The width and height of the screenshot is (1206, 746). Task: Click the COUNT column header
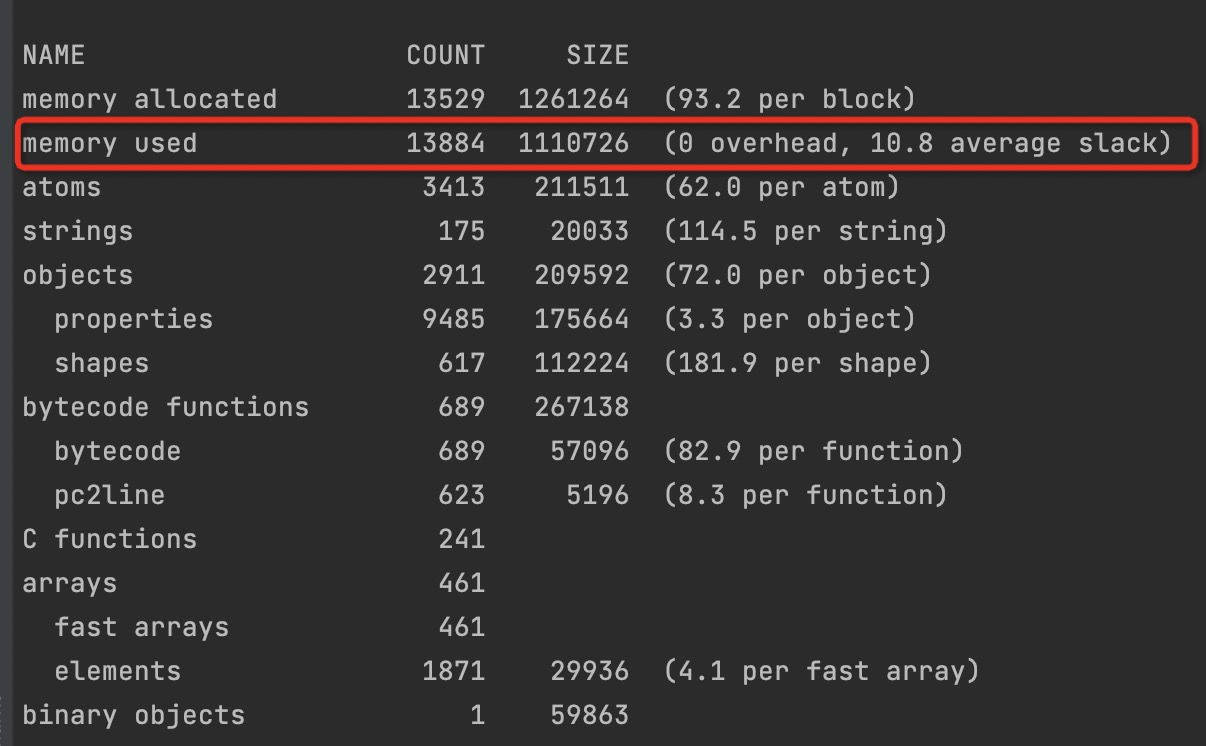(445, 55)
